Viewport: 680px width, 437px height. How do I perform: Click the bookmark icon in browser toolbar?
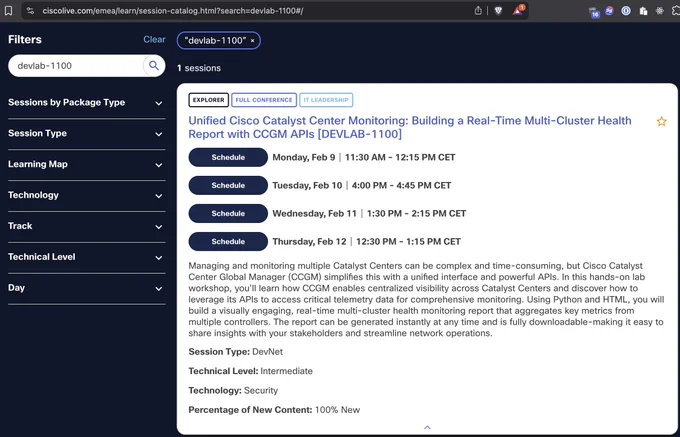pos(8,10)
